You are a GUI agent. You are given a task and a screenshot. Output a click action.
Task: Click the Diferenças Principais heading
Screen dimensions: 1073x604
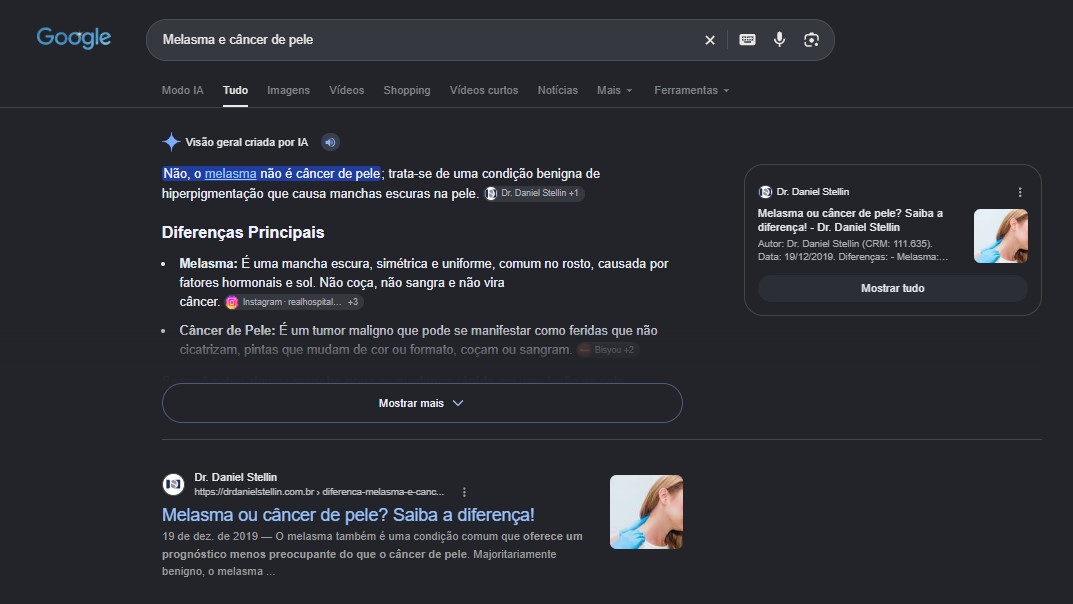(243, 233)
